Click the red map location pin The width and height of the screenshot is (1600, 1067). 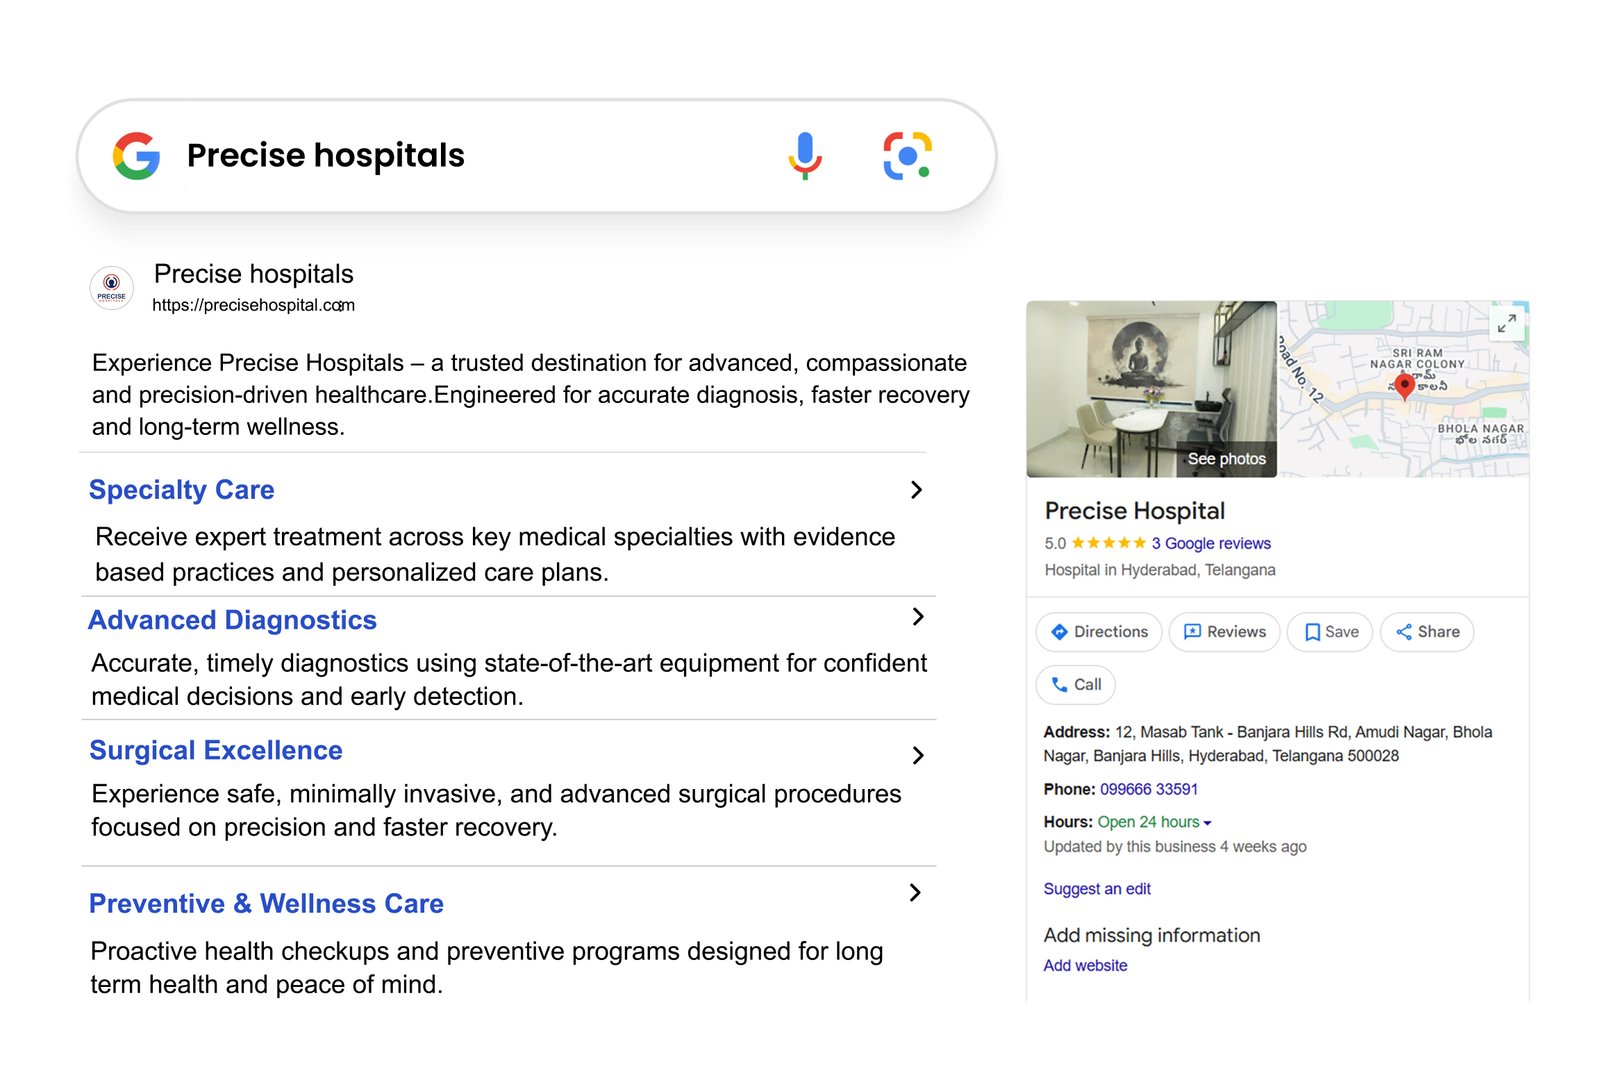click(x=1404, y=385)
